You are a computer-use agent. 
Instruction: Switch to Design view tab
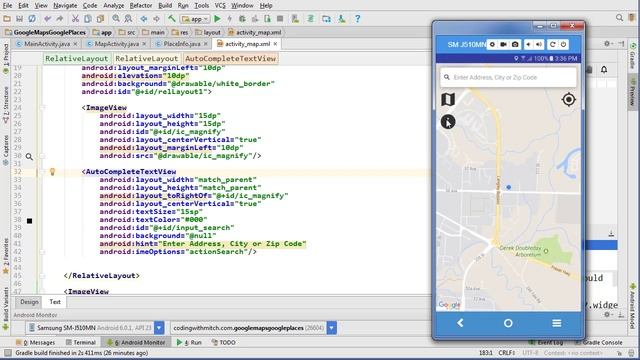click(x=29, y=302)
